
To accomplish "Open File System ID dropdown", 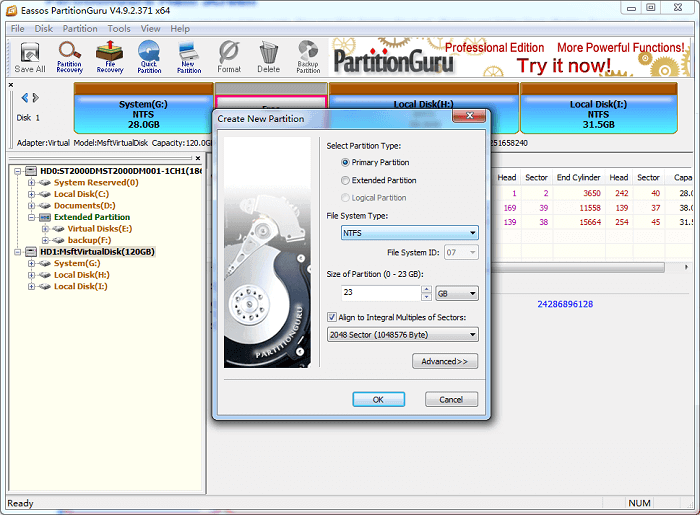I will tap(461, 253).
